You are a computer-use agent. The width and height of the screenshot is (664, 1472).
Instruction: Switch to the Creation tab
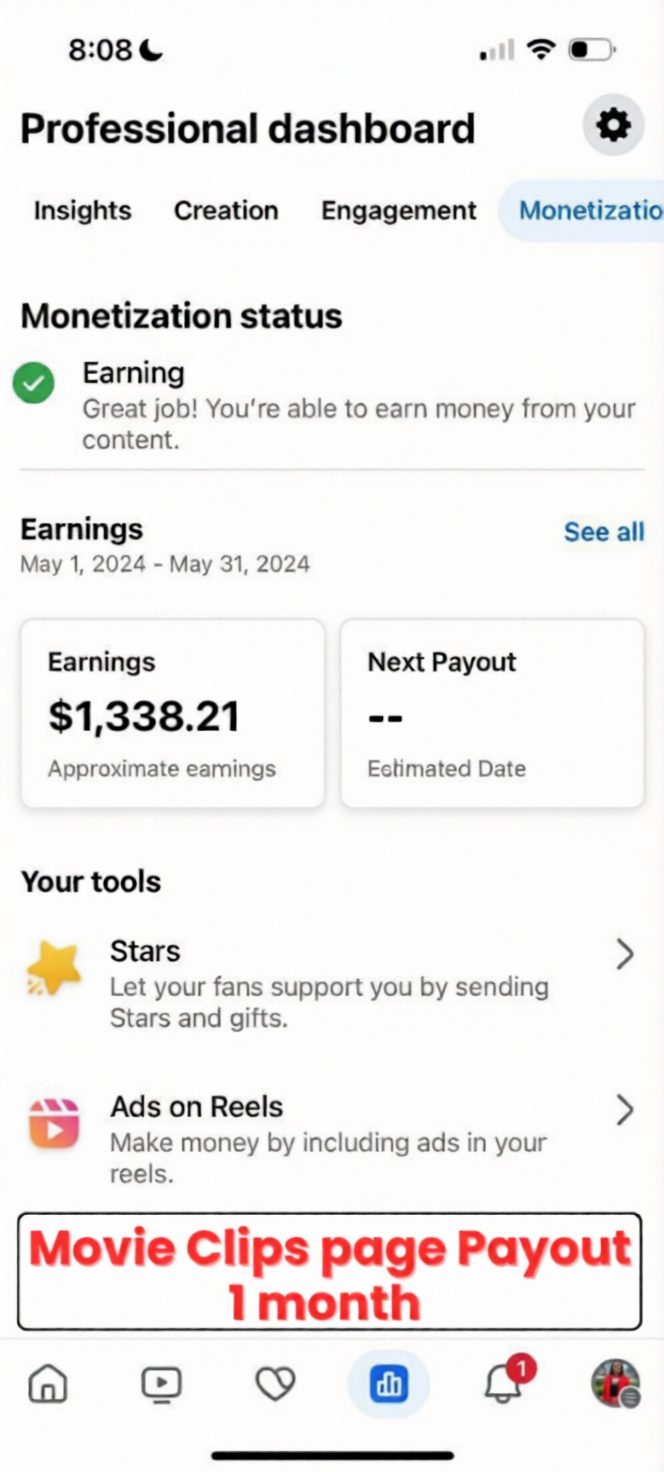click(226, 211)
